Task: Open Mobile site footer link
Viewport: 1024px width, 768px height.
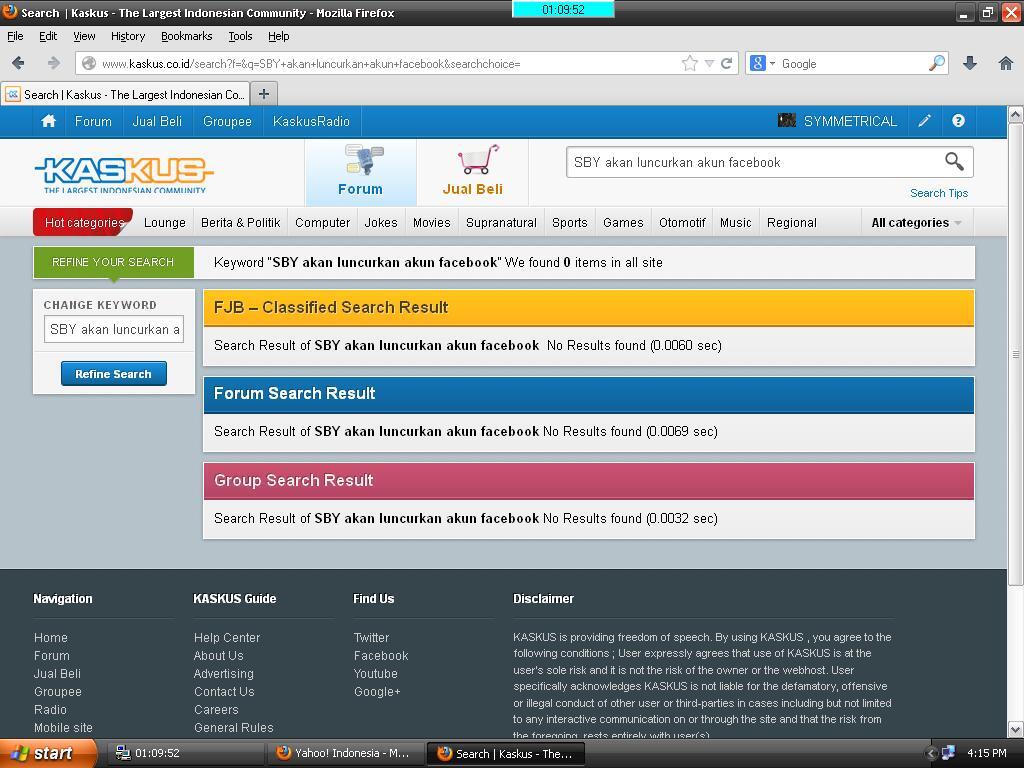Action: coord(63,727)
